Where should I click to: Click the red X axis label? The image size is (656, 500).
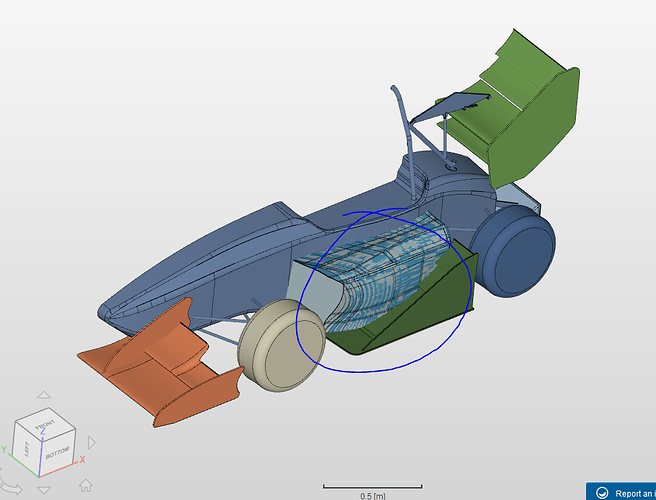[x=82, y=459]
